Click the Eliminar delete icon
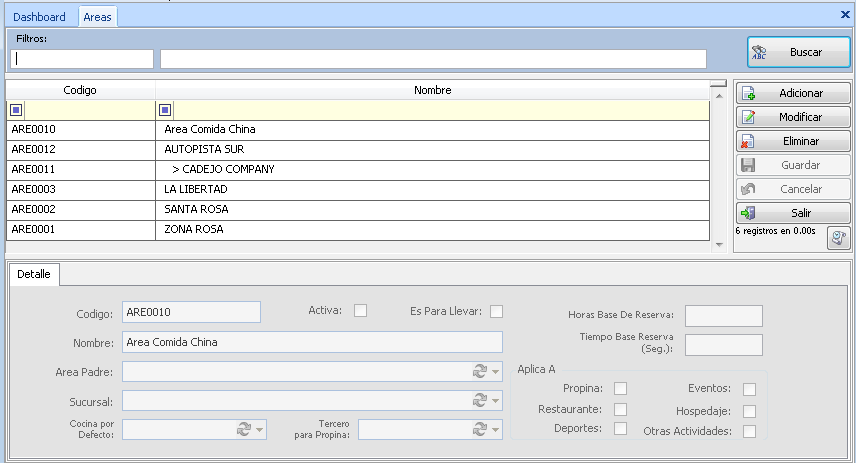 tap(747, 141)
